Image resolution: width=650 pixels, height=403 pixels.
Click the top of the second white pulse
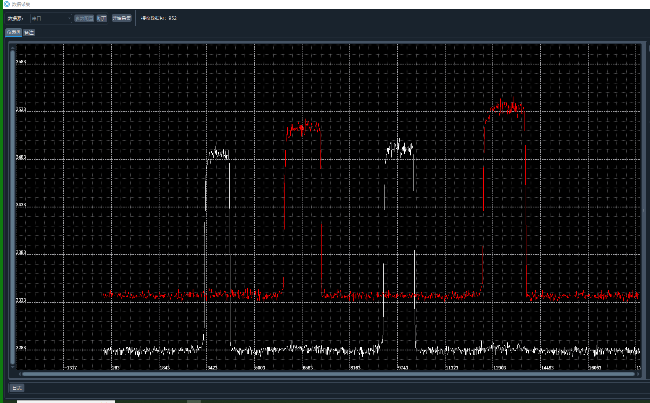click(400, 147)
